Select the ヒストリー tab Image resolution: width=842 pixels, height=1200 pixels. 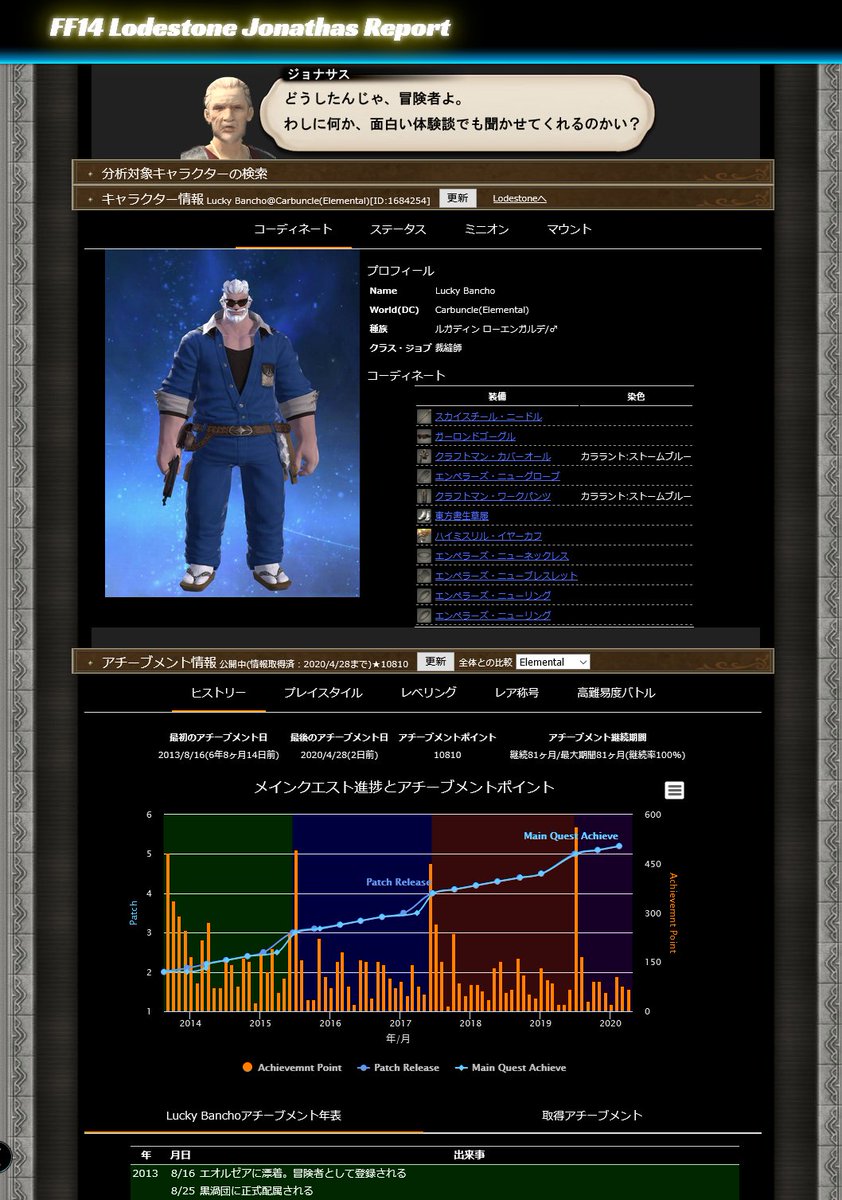pos(219,692)
